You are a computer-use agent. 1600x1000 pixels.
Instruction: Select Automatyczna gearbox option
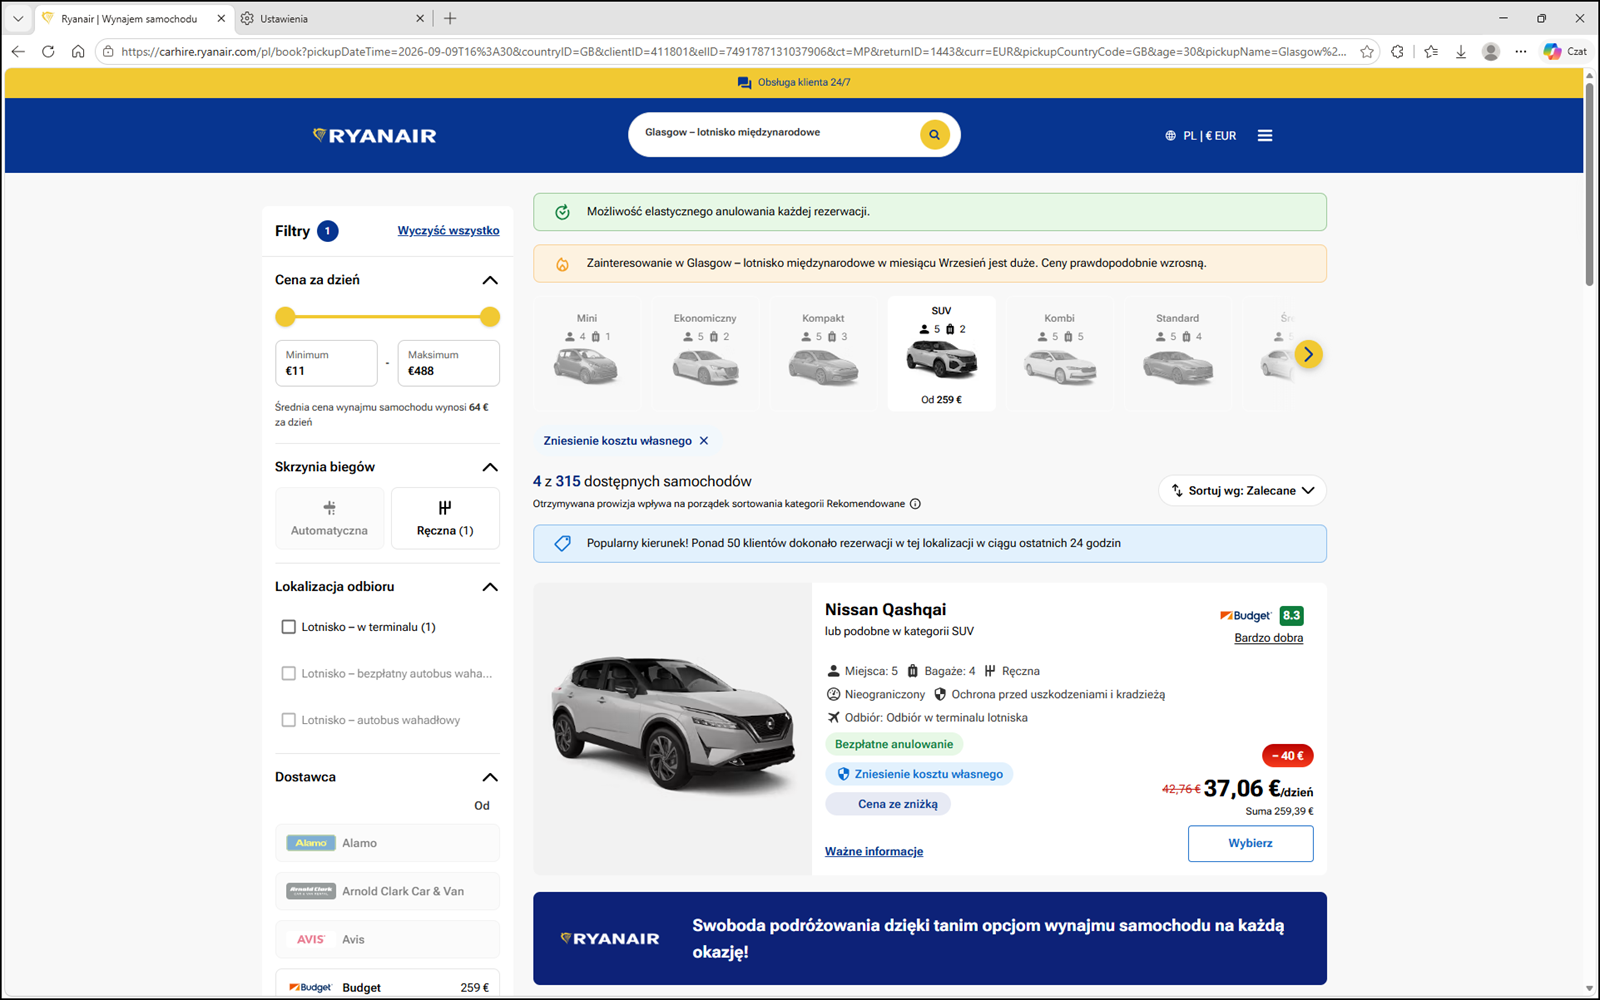tap(329, 518)
